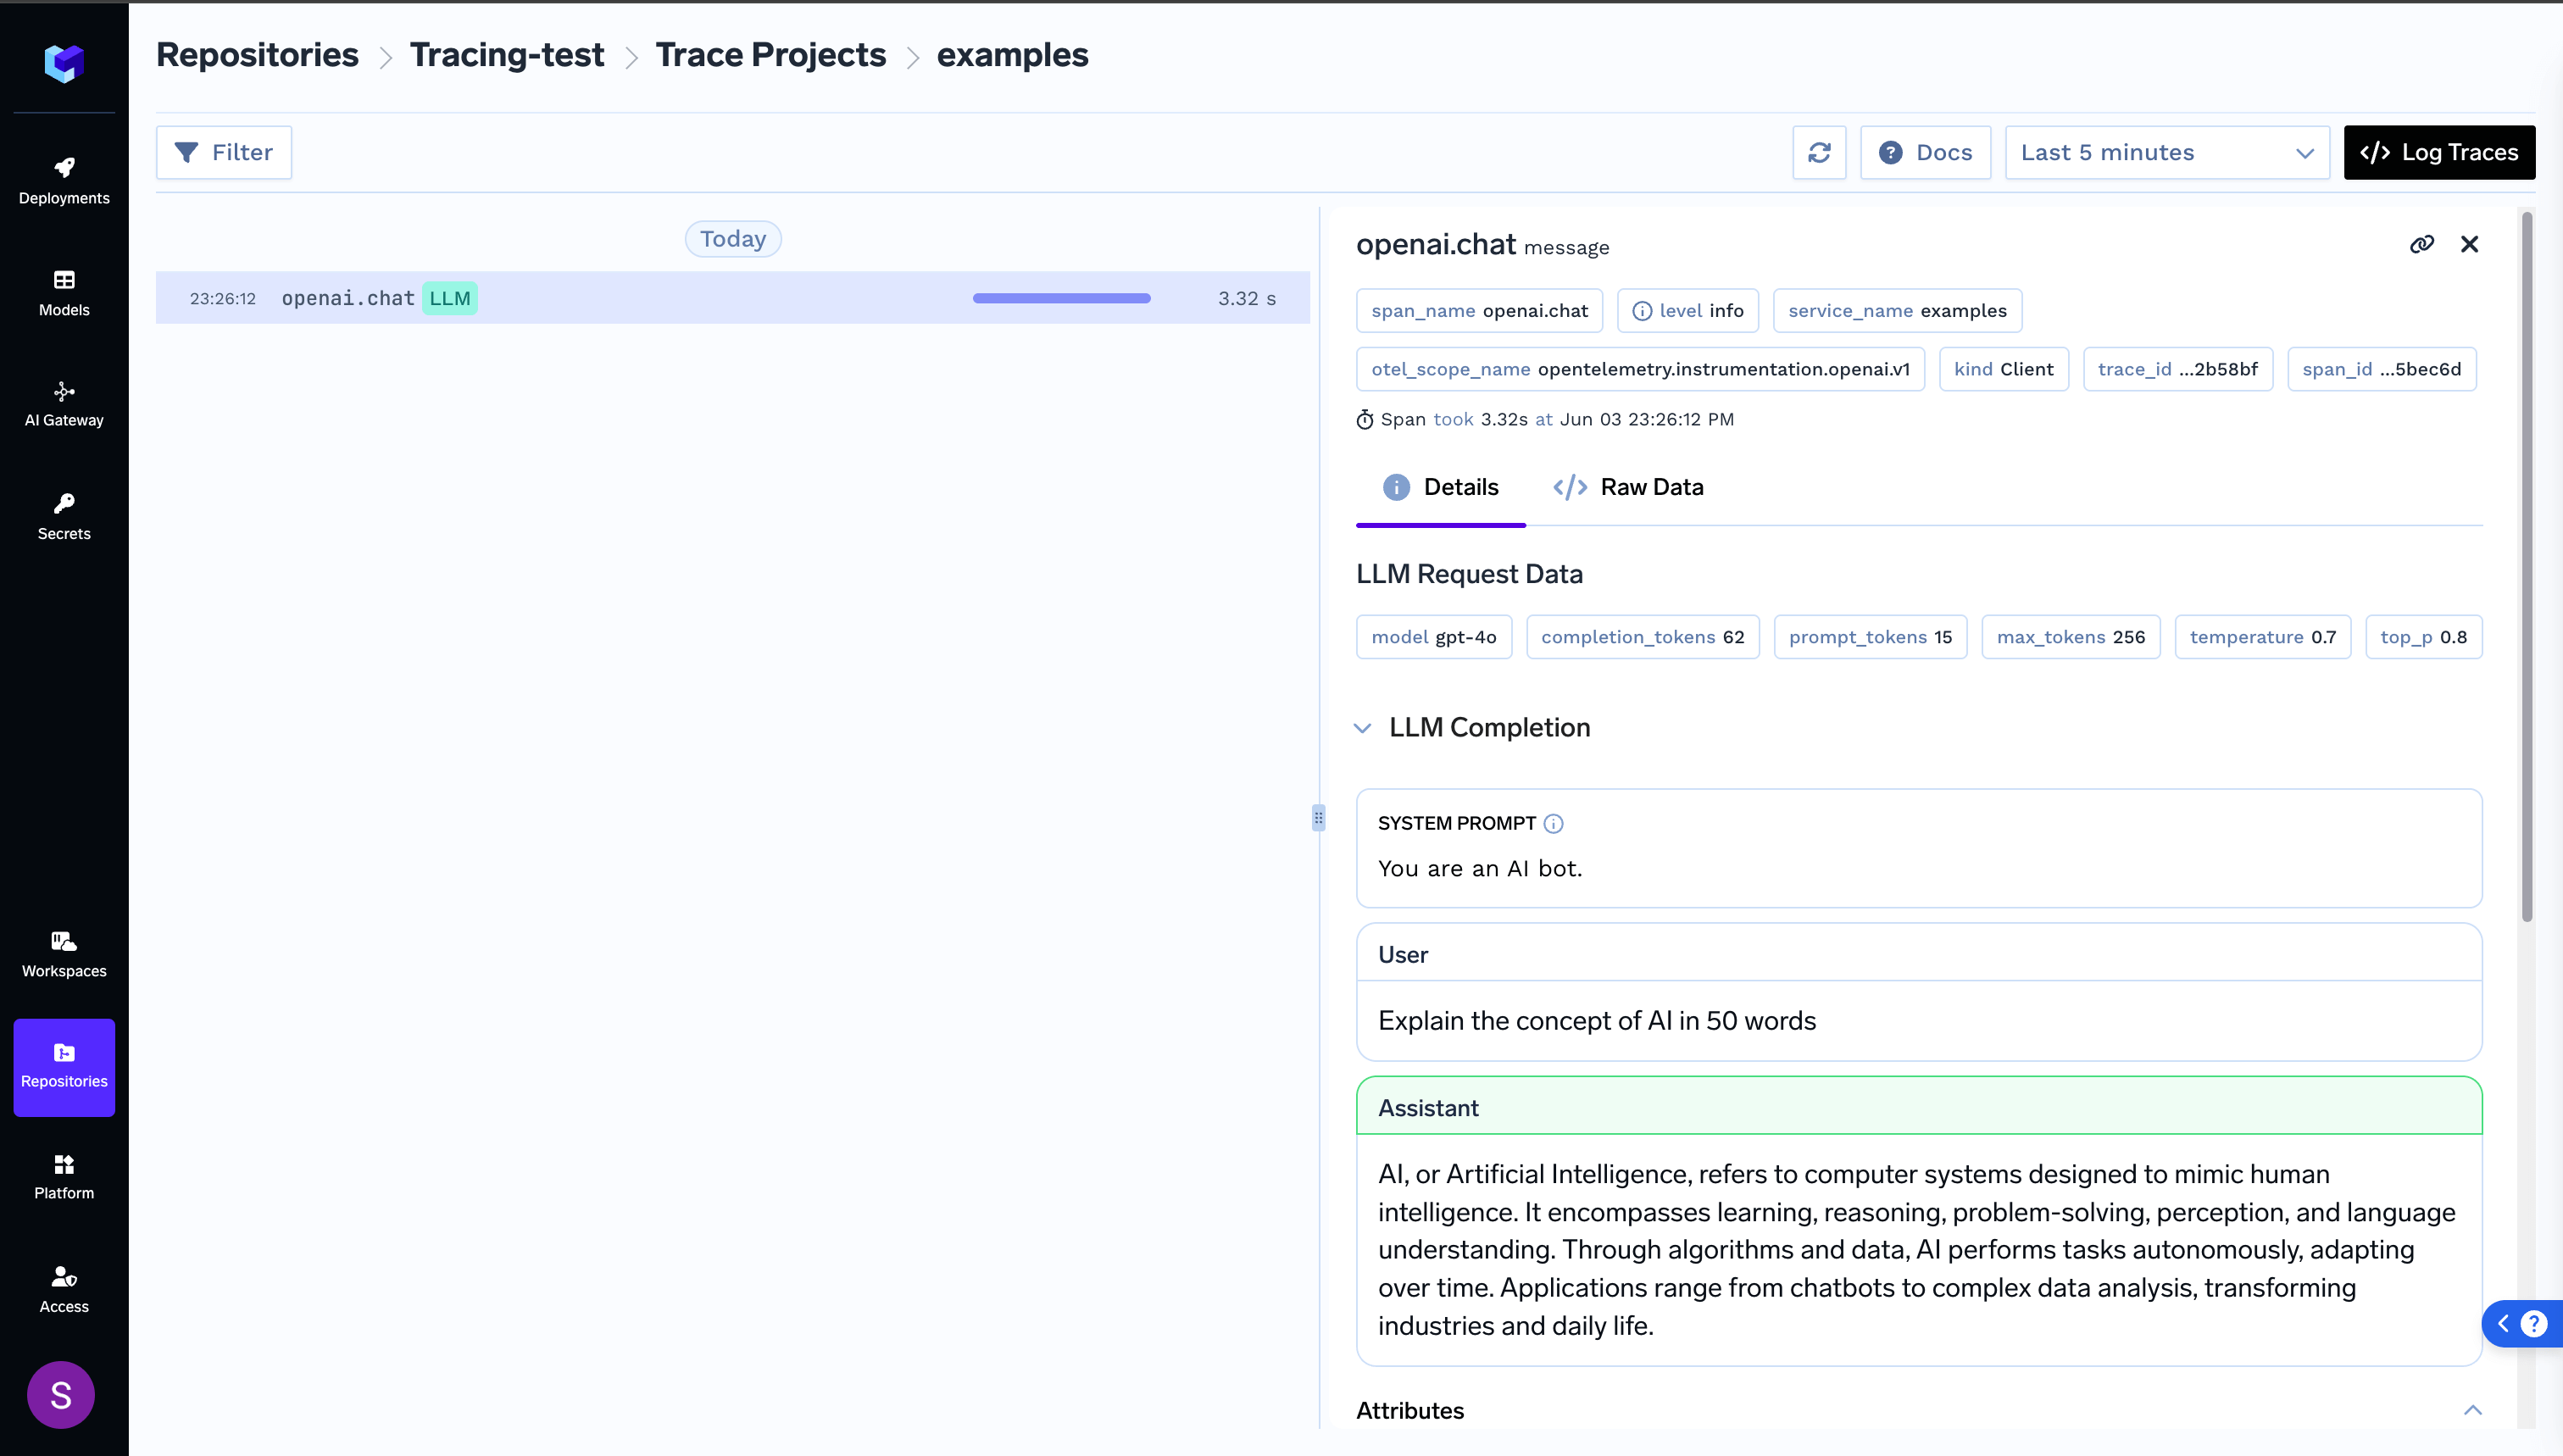
Task: Click the refresh traces icon
Action: [1819, 152]
